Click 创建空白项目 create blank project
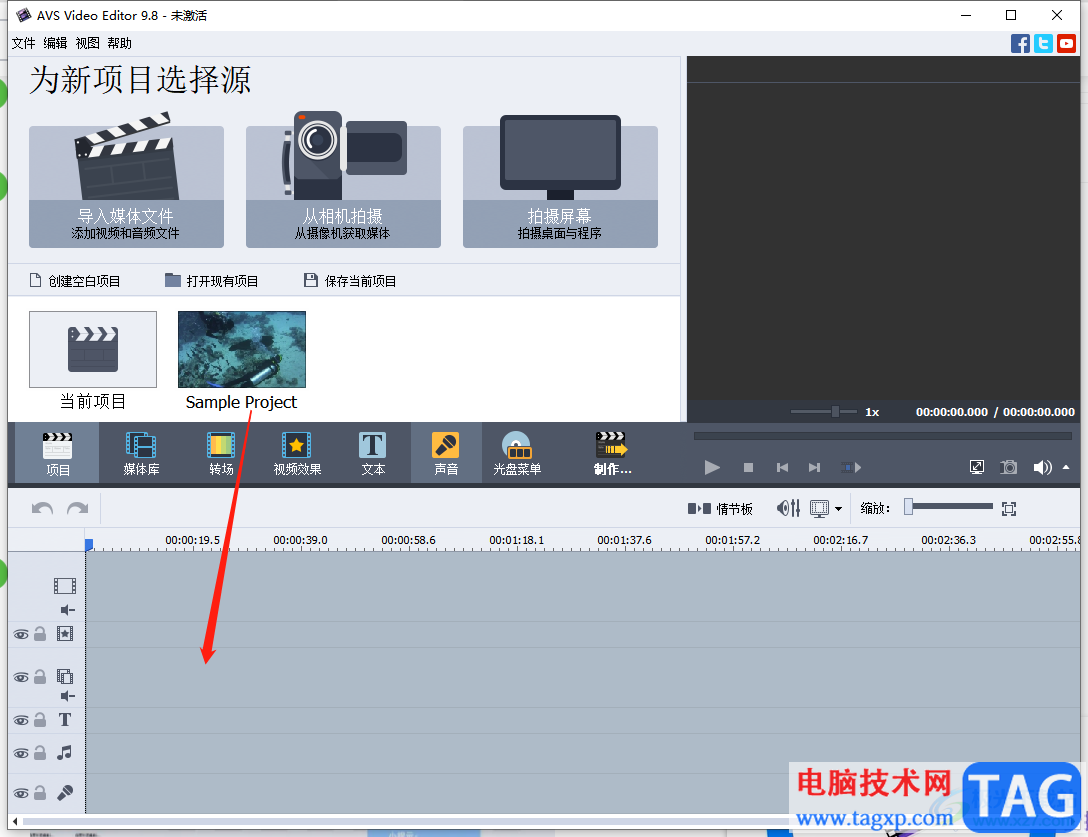 coord(75,281)
